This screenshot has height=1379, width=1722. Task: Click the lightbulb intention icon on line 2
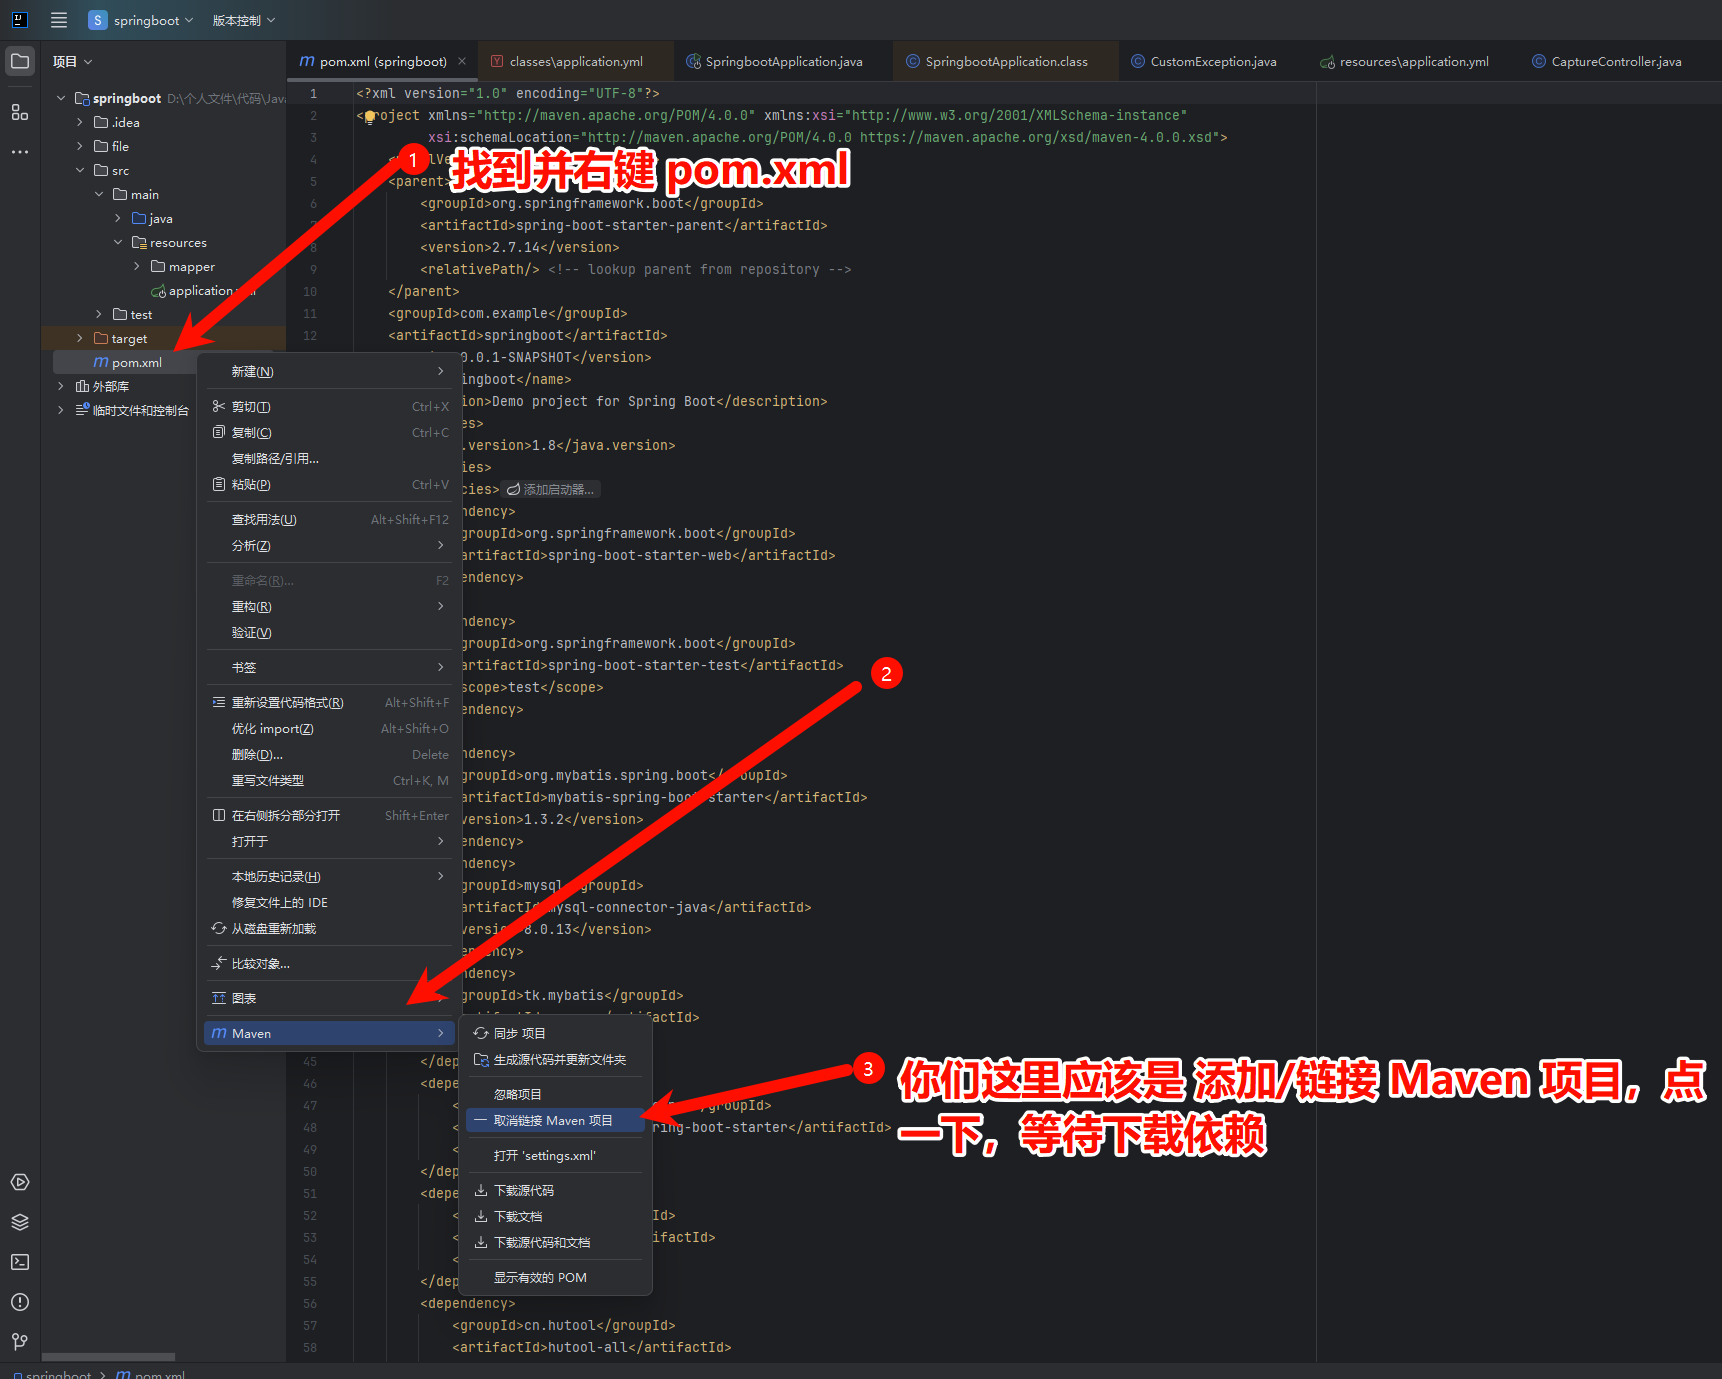(370, 116)
